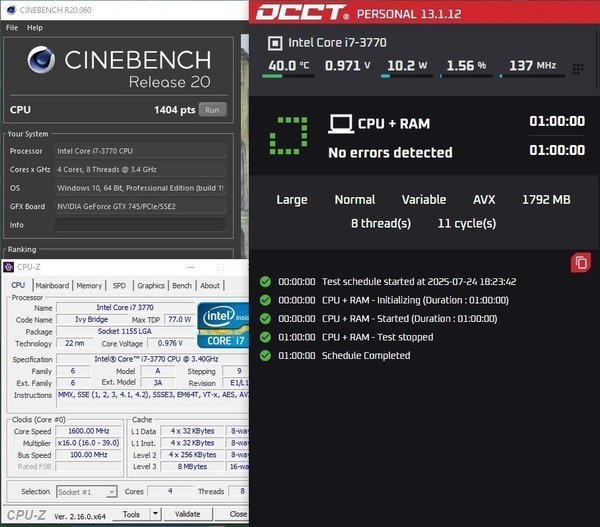Click the 0.971 V voltage readout in OCCT
600x527 pixels.
pyautogui.click(x=347, y=65)
